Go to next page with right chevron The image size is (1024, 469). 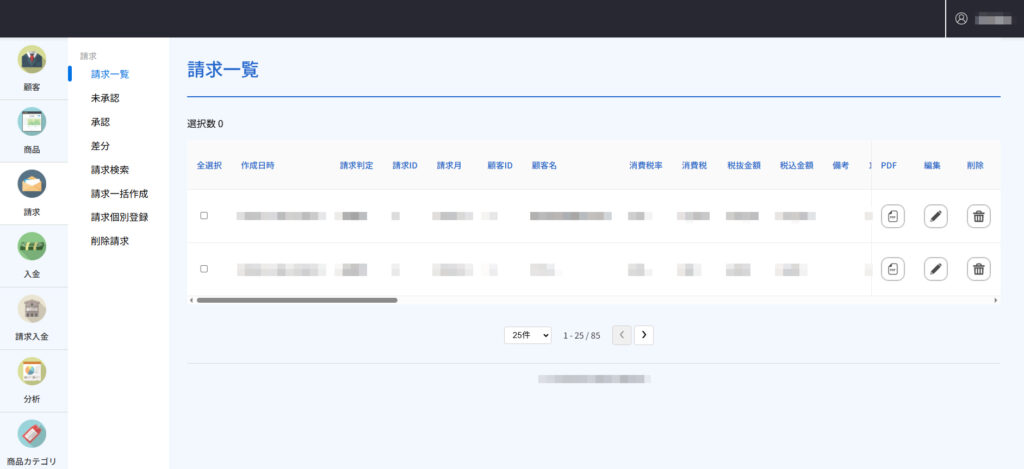[644, 335]
